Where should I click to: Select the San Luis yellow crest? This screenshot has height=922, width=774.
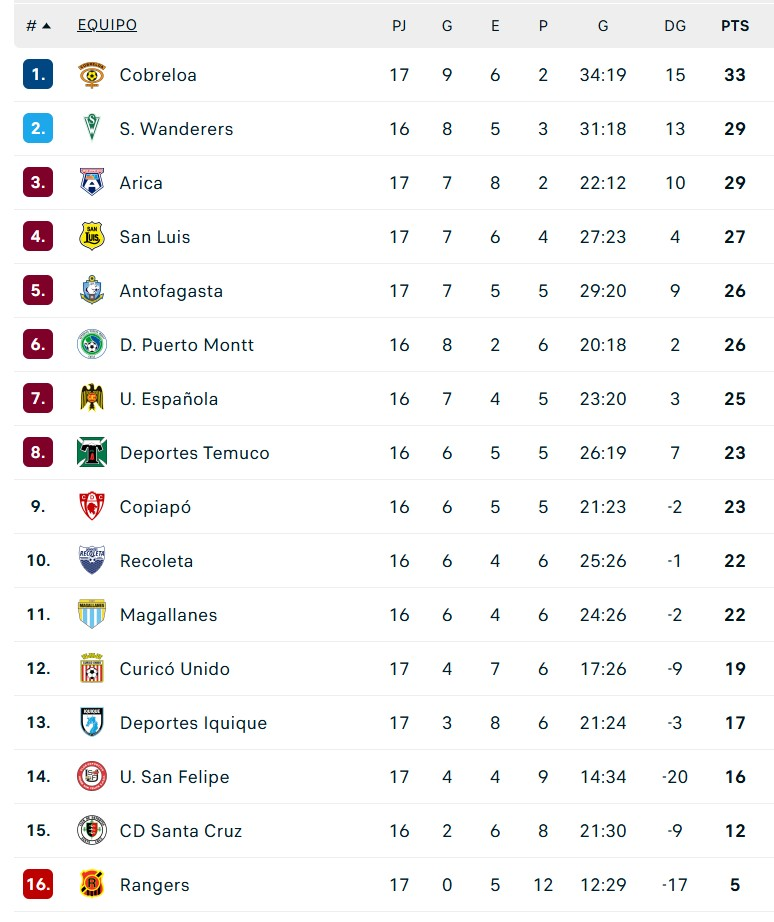coord(92,236)
